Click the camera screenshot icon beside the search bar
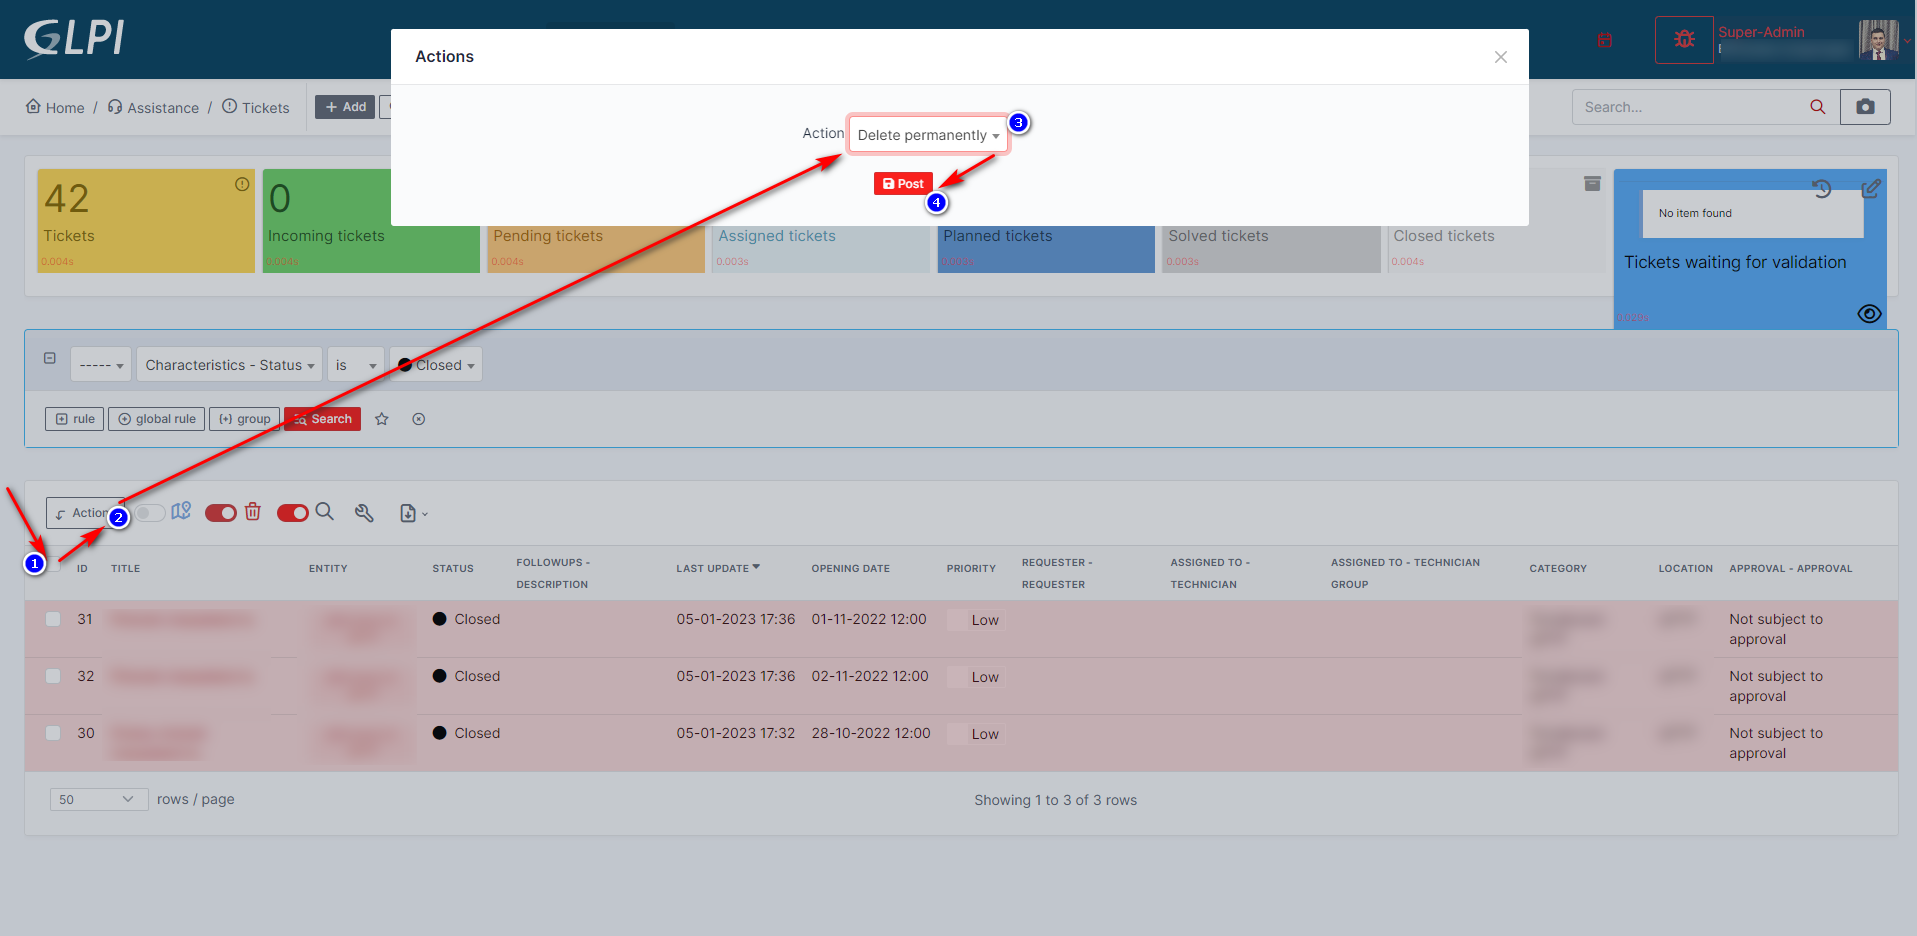Image resolution: width=1917 pixels, height=936 pixels. tap(1864, 107)
